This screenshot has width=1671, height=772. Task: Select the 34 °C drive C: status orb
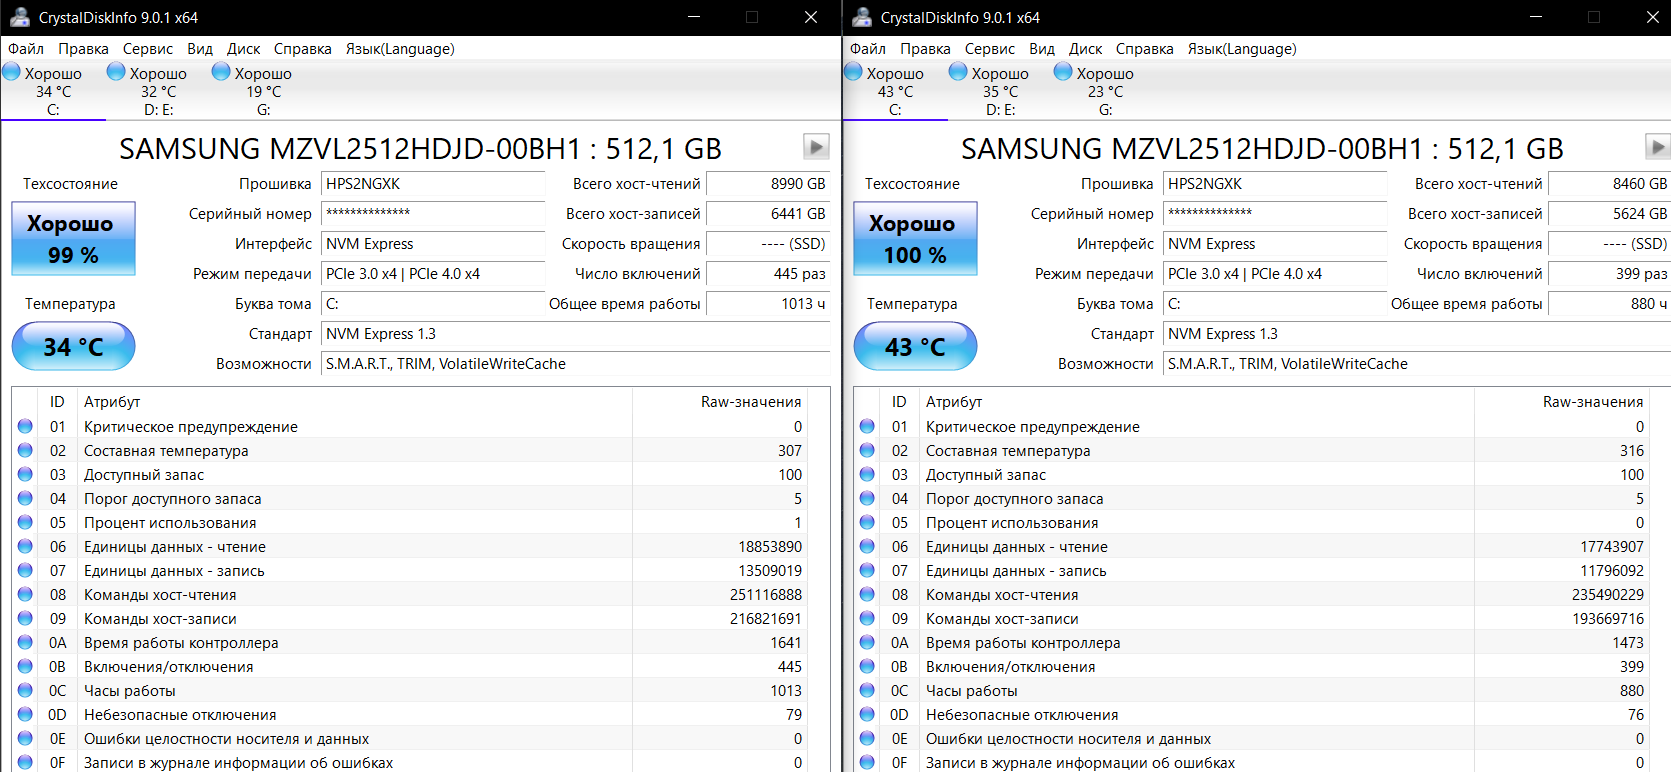pyautogui.click(x=12, y=72)
